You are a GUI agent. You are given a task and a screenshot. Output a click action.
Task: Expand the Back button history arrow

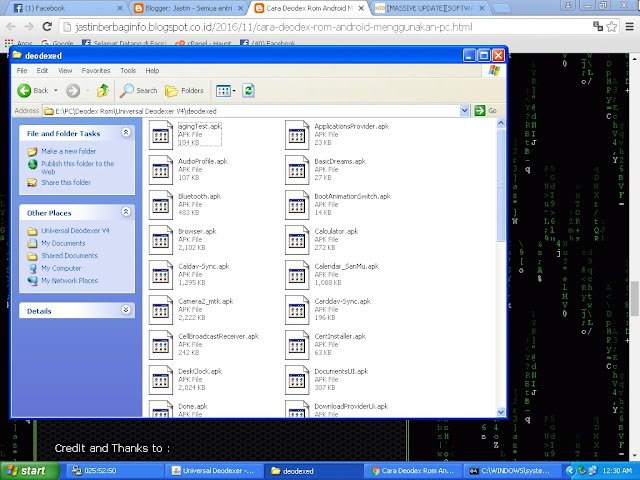(56, 91)
